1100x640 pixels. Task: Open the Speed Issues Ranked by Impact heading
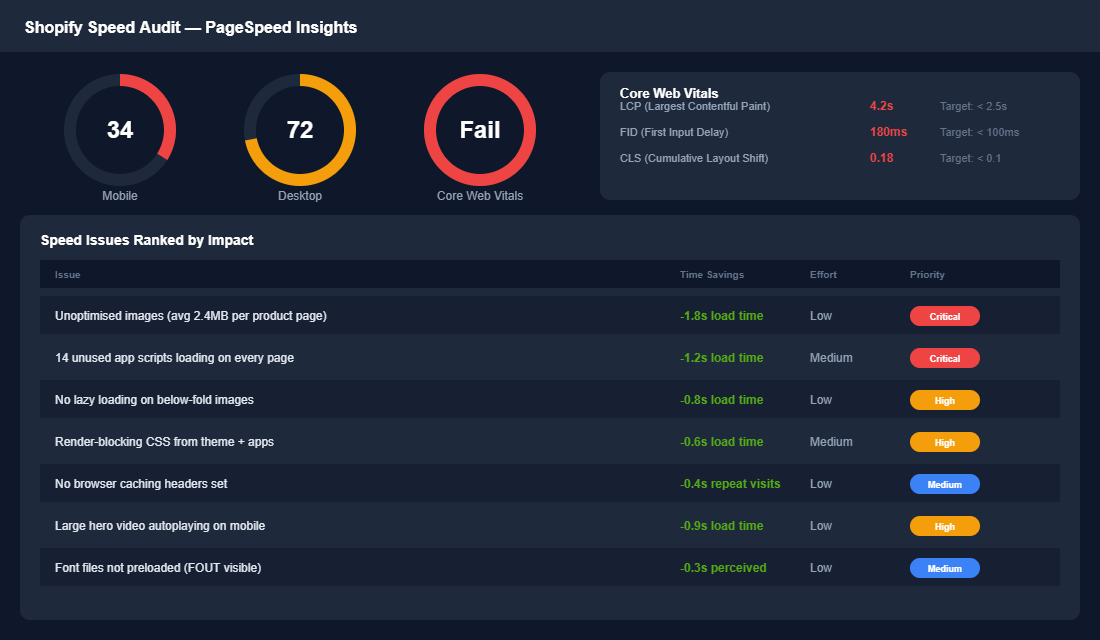(146, 240)
